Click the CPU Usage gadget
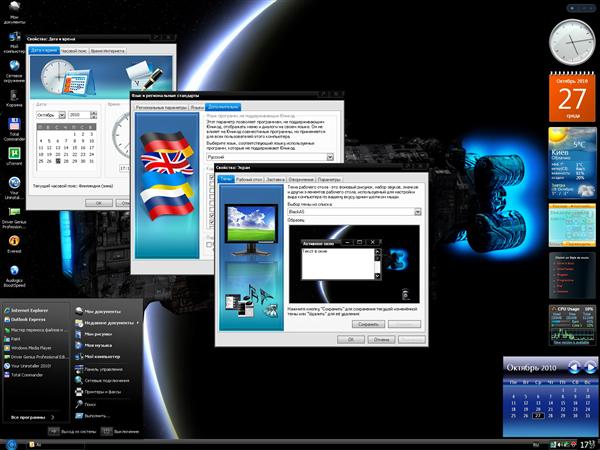600x450 pixels. (572, 325)
